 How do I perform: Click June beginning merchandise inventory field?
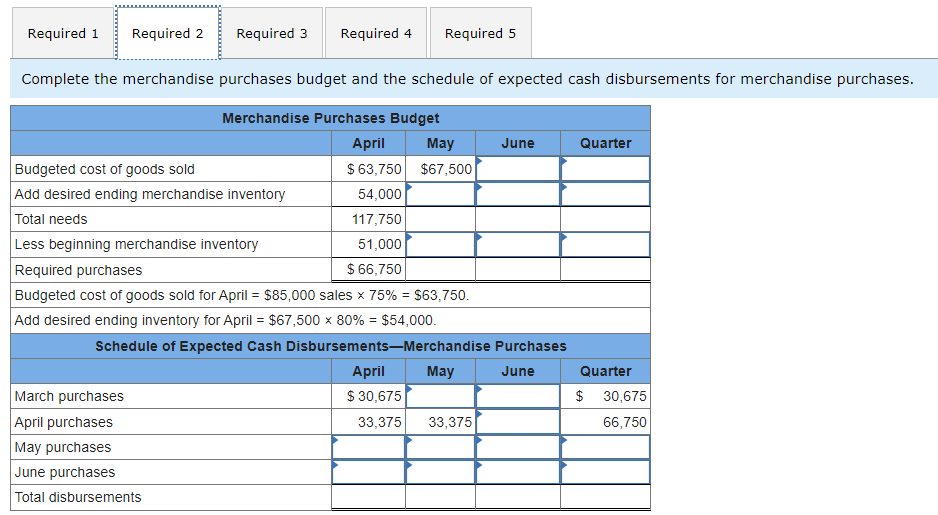[518, 244]
